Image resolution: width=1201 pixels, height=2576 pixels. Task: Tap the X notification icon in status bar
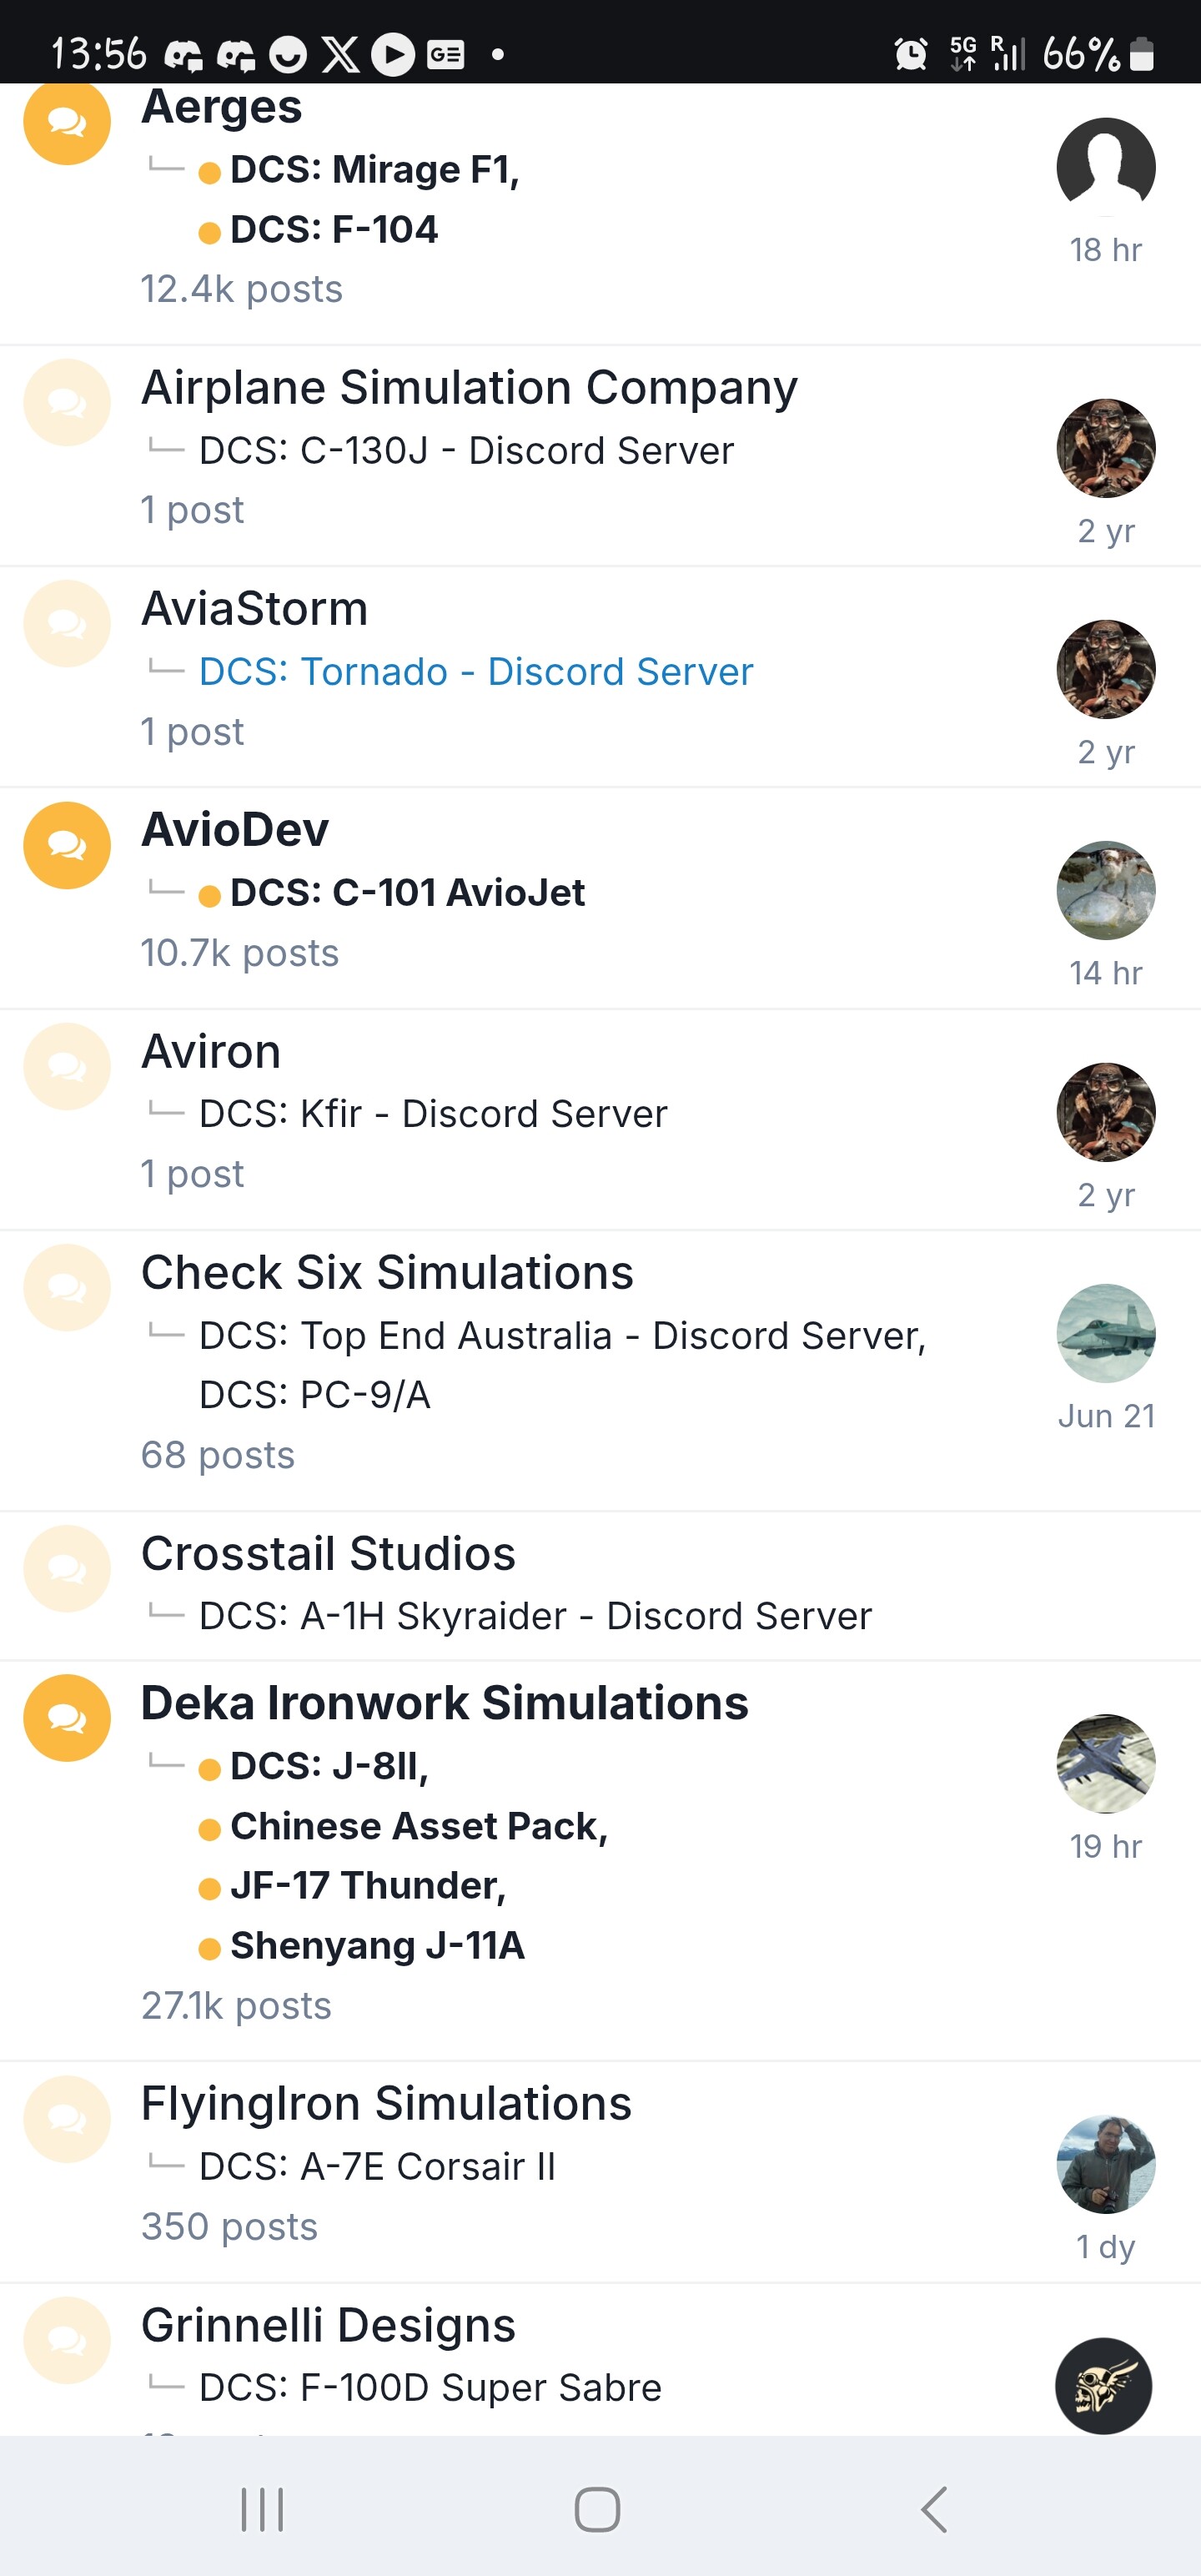pos(340,54)
